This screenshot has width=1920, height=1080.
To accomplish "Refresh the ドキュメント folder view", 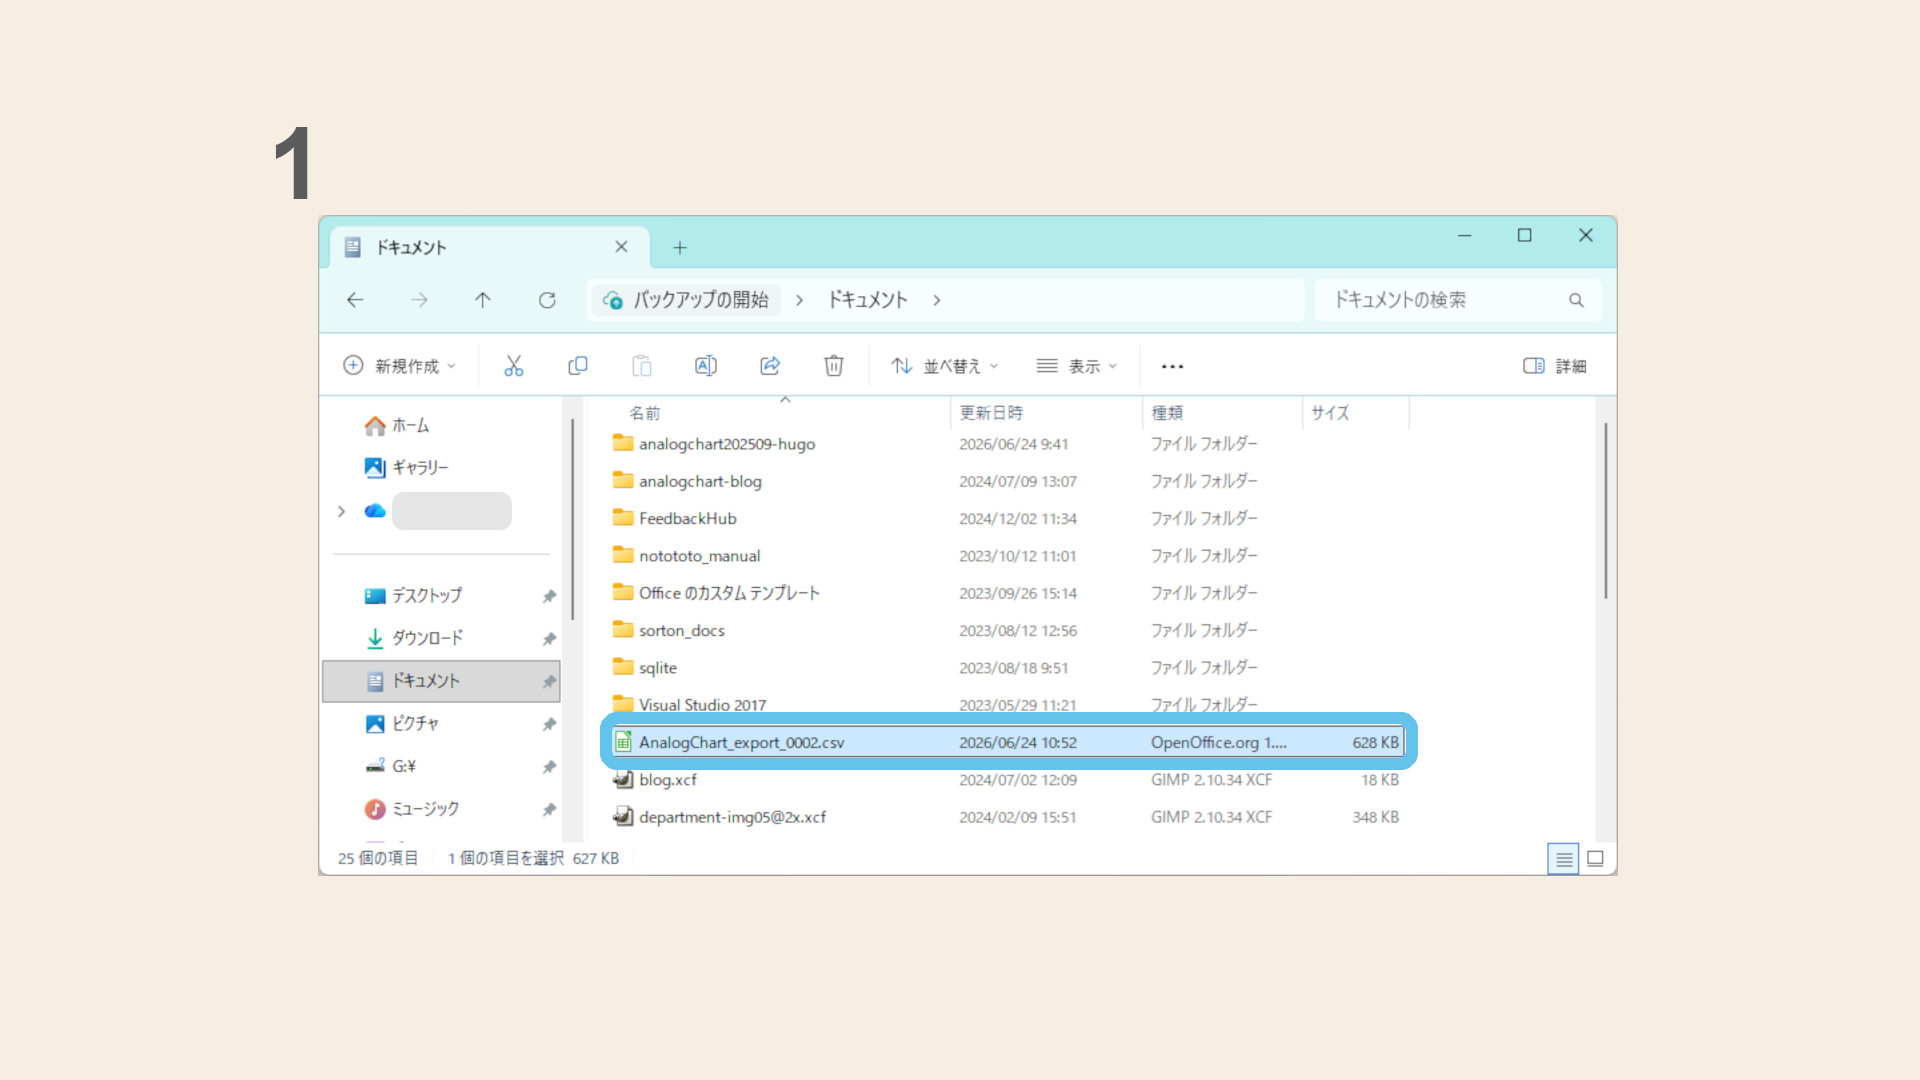I will click(x=547, y=300).
